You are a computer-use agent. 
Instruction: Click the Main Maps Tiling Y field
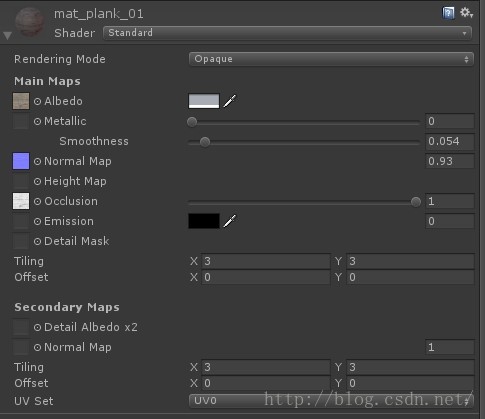click(410, 261)
